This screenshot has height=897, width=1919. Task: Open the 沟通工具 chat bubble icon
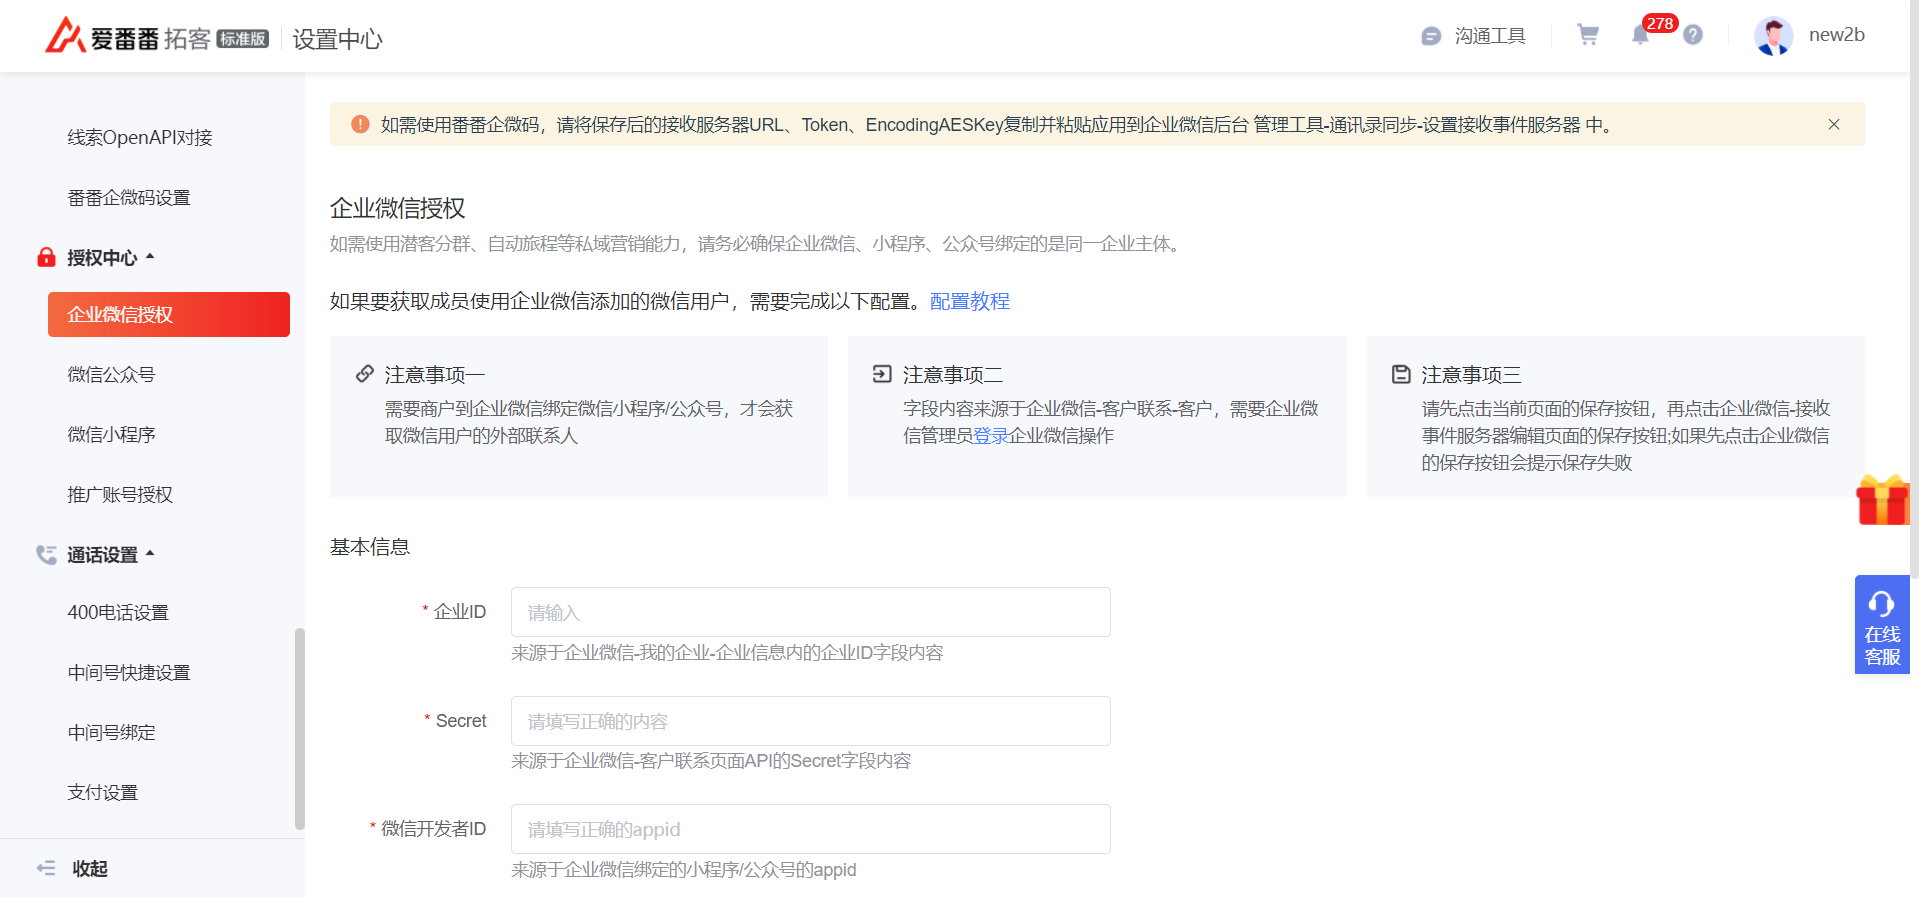(1431, 36)
